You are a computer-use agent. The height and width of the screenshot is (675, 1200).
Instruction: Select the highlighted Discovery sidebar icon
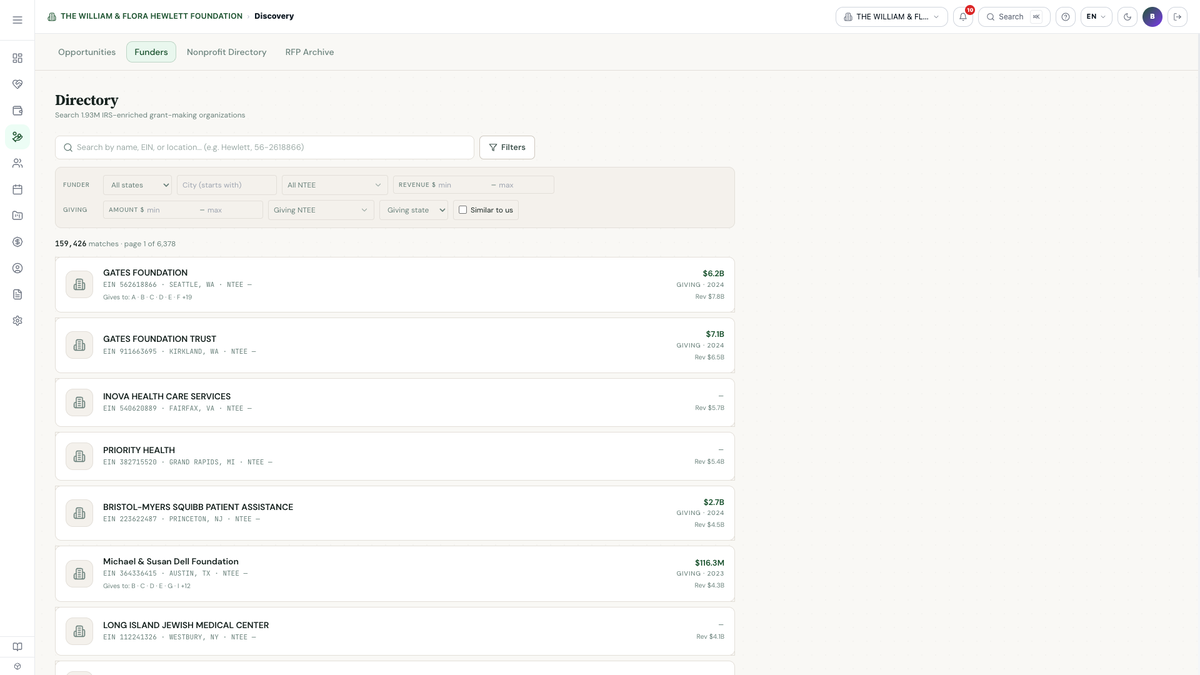coord(17,137)
